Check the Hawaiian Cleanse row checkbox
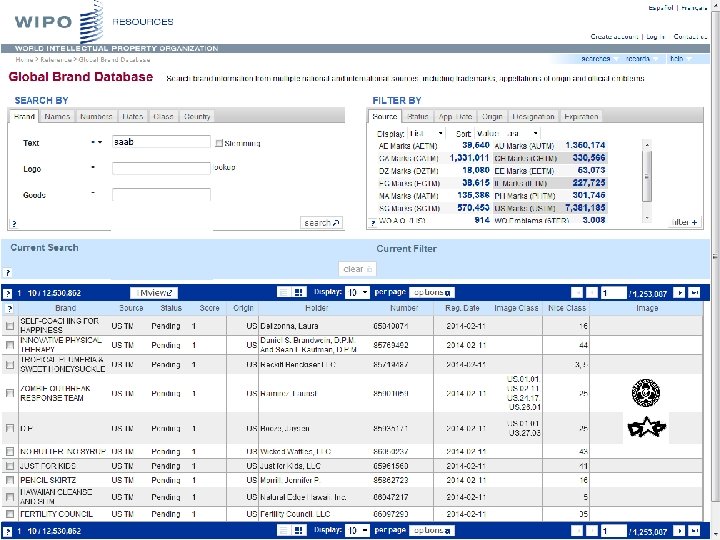 (x=10, y=497)
